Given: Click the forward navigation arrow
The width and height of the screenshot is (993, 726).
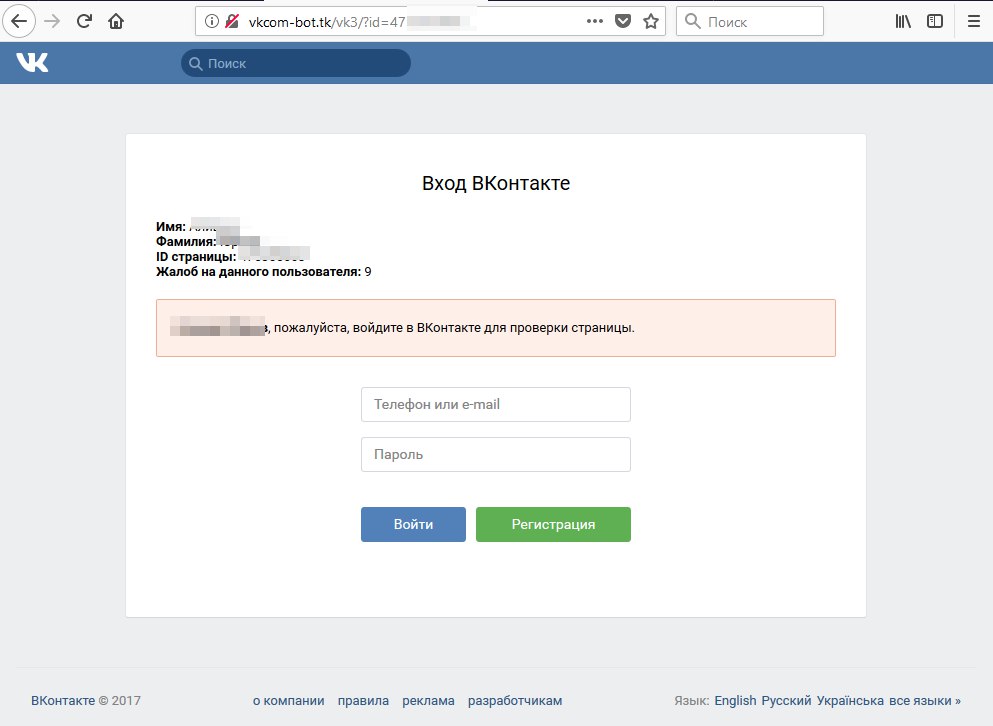Looking at the screenshot, I should [x=53, y=21].
